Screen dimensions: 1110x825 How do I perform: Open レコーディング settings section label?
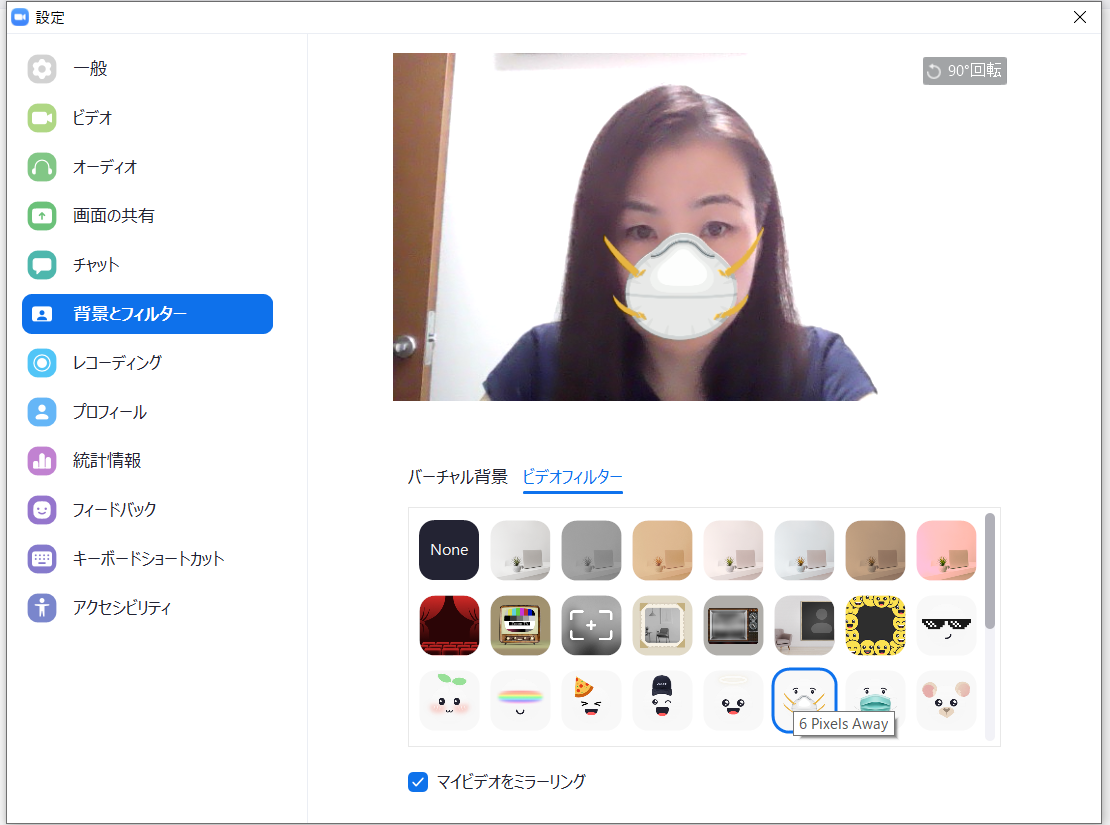[118, 363]
